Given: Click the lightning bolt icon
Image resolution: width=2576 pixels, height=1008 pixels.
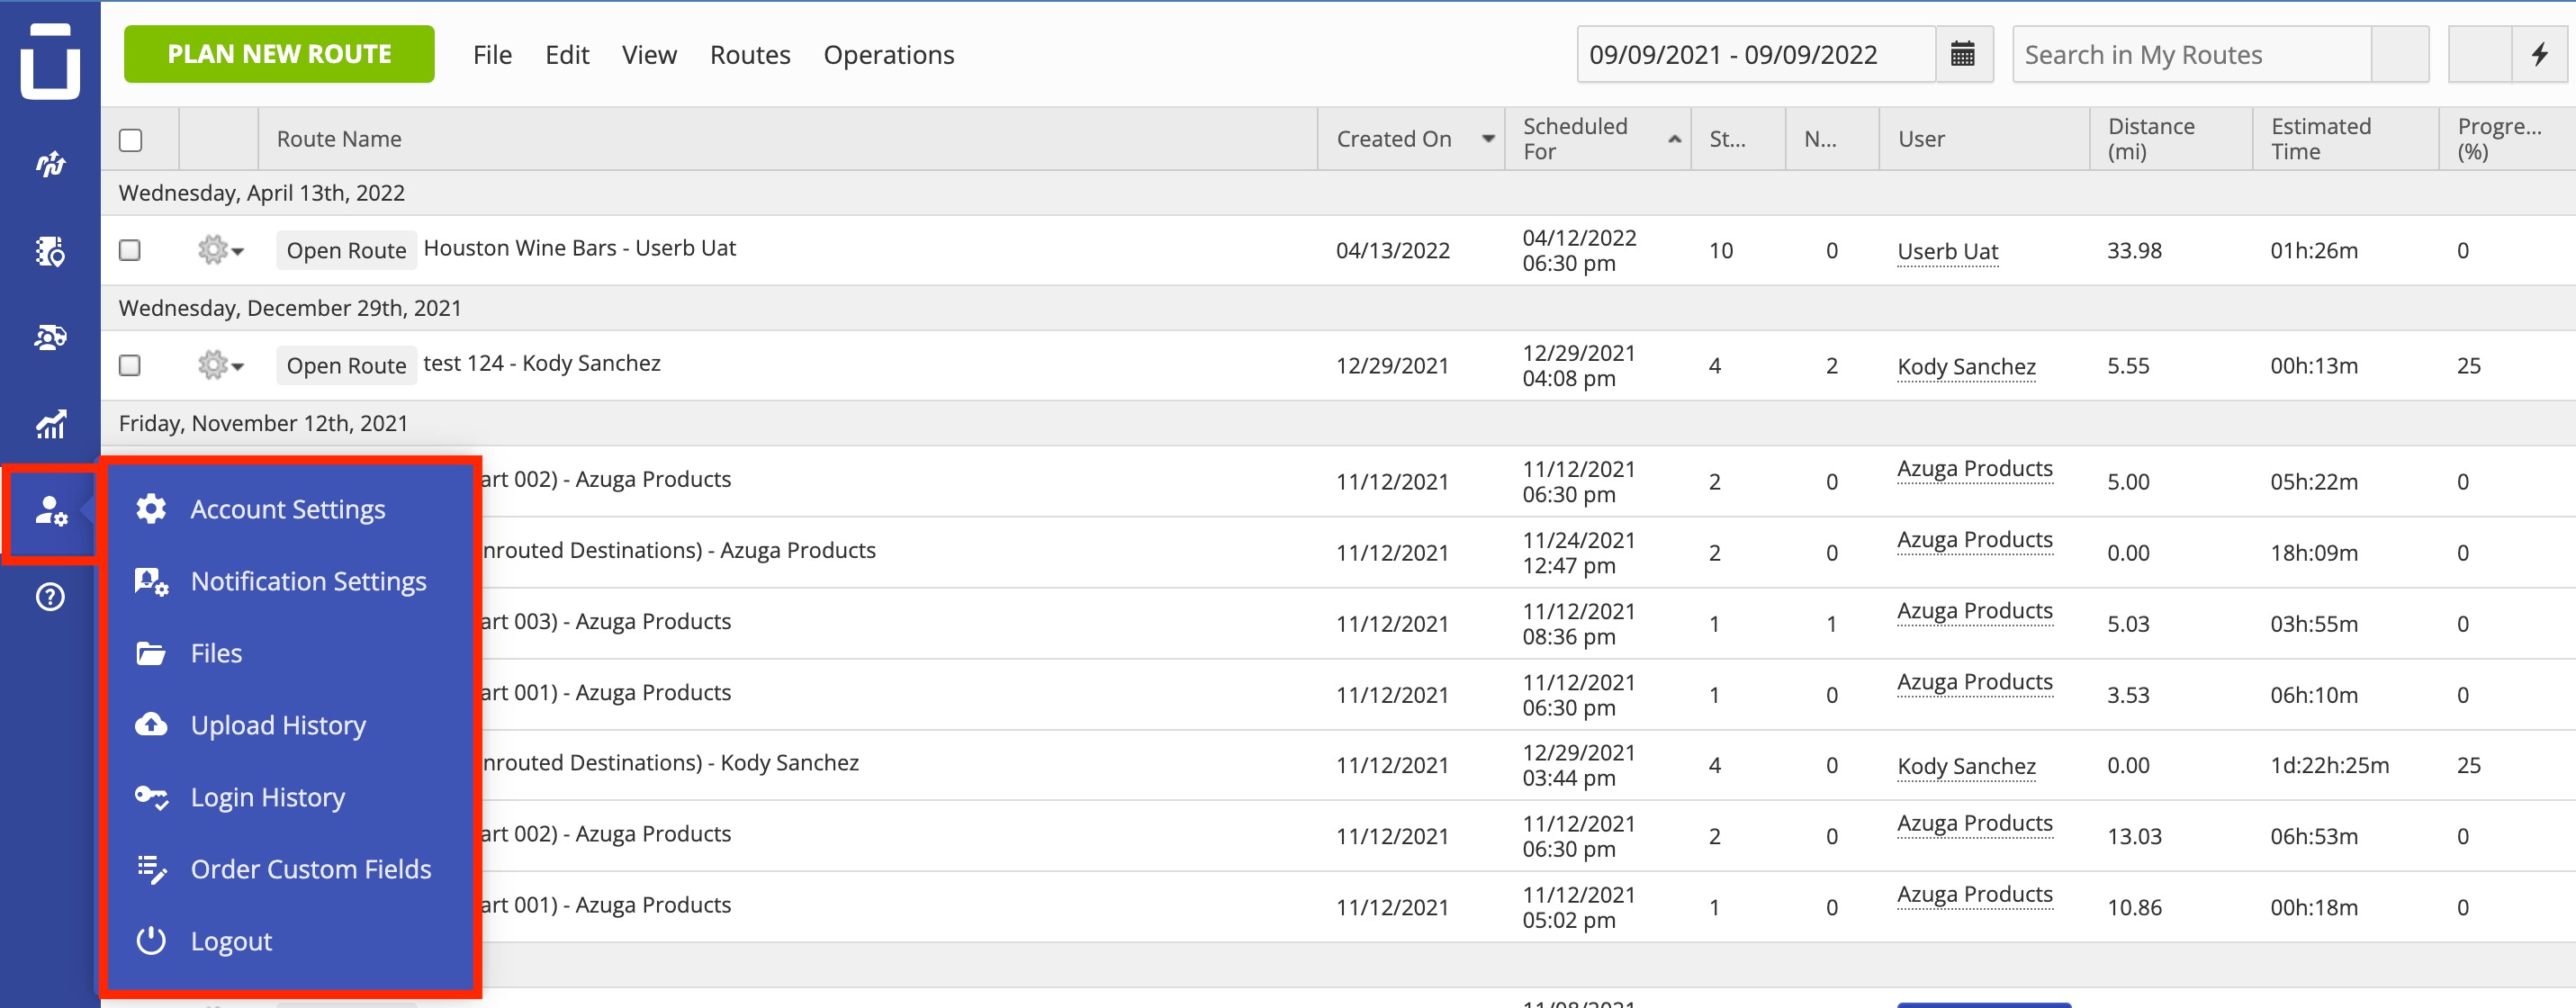Looking at the screenshot, I should pyautogui.click(x=2538, y=54).
